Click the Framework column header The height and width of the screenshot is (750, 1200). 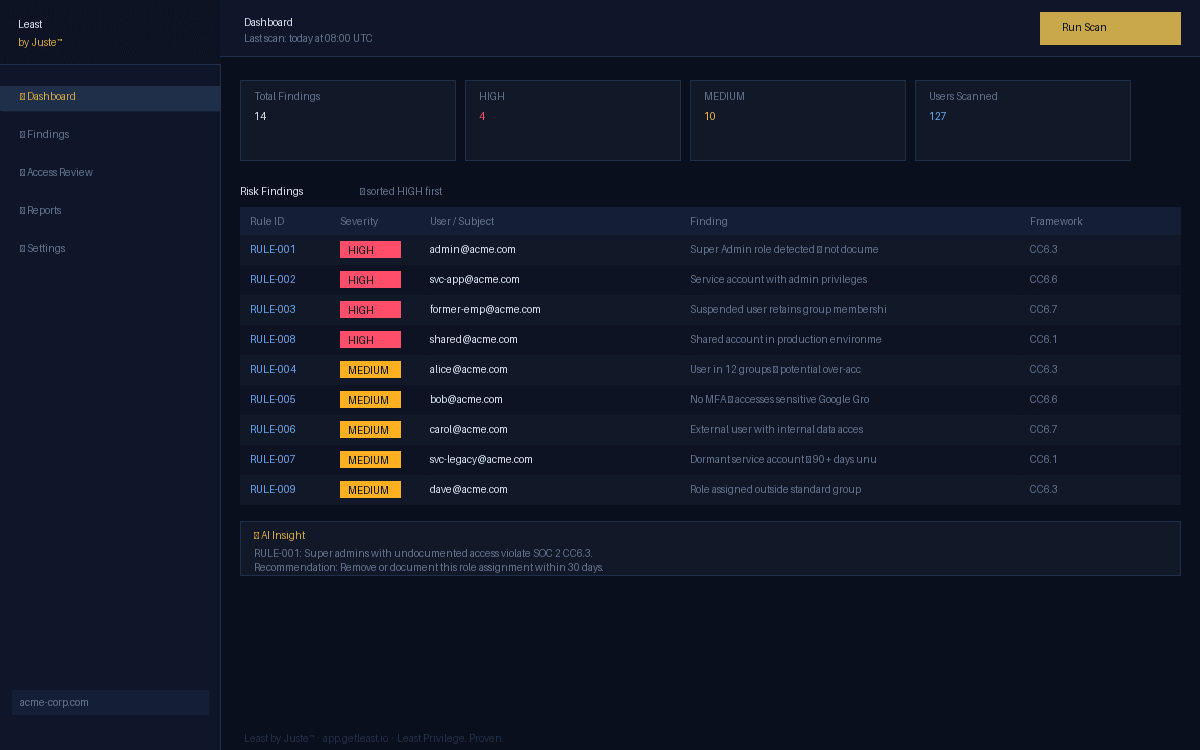pos(1056,221)
